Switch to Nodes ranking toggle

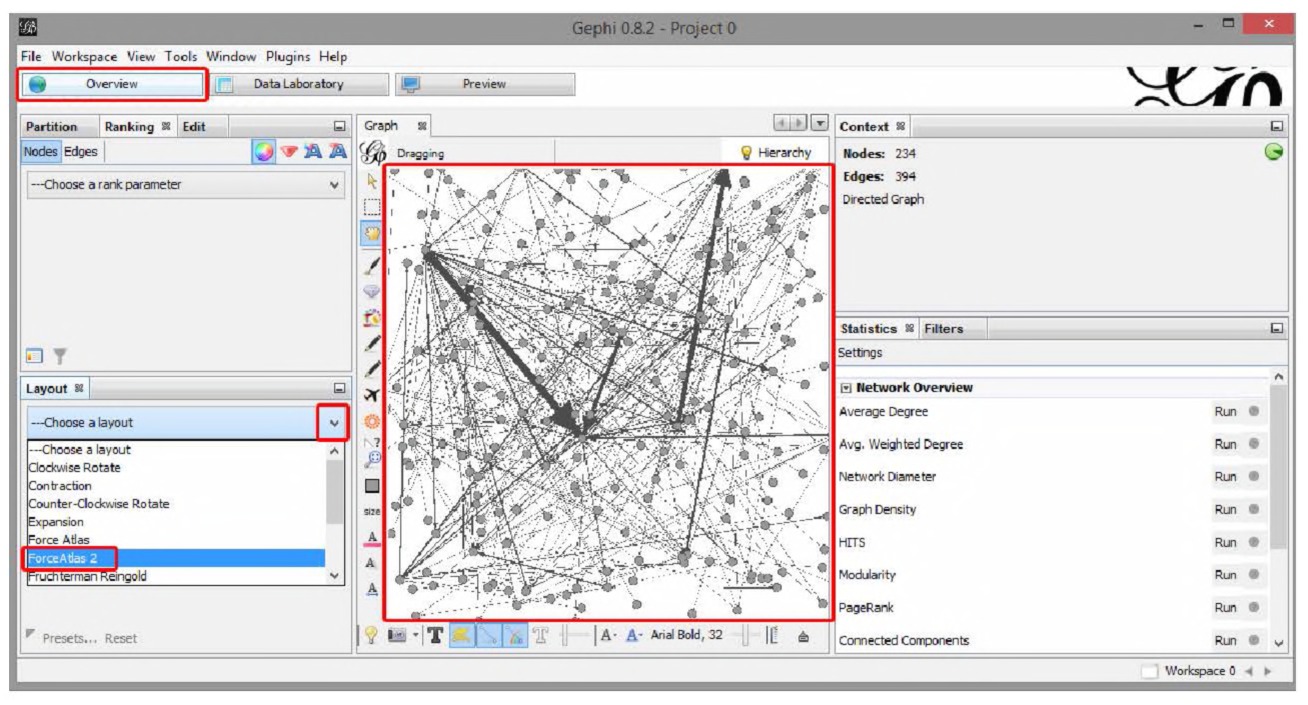pyautogui.click(x=41, y=151)
